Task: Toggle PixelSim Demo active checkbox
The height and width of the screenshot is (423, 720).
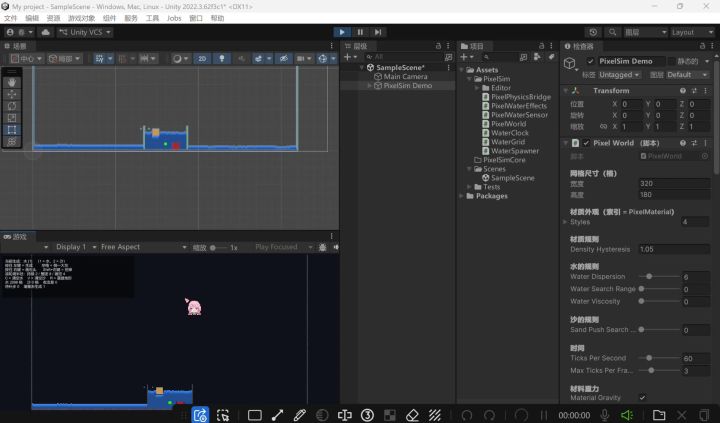Action: (x=590, y=61)
